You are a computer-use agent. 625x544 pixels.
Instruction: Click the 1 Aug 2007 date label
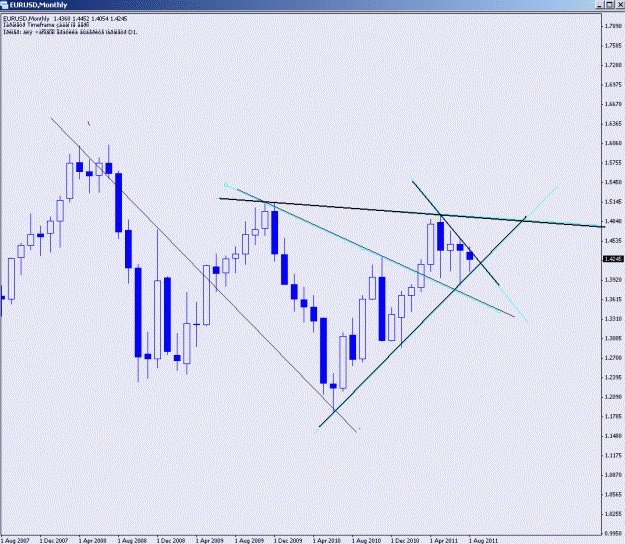pyautogui.click(x=15, y=541)
